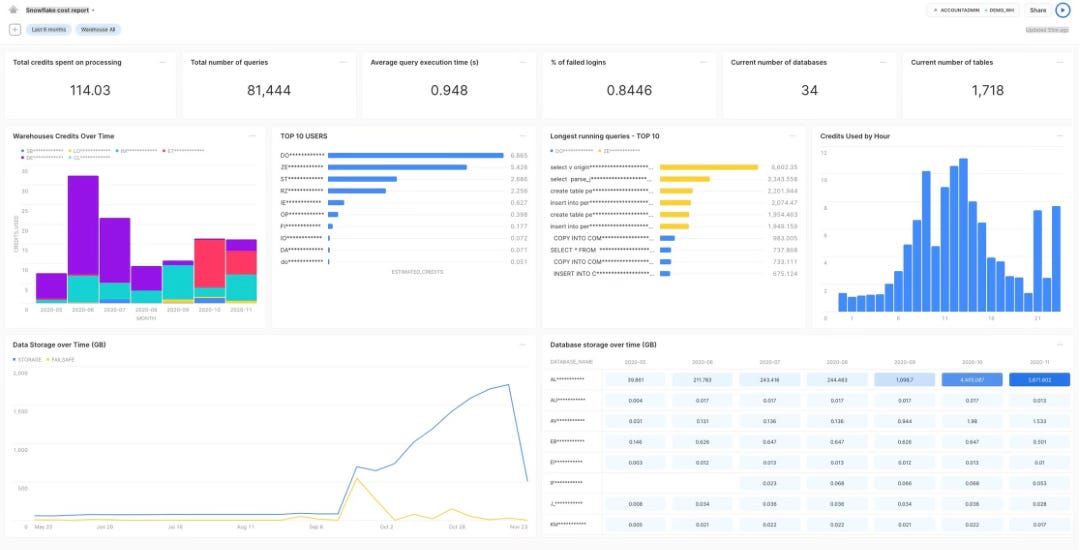
Task: Toggle the DO*** legend in Longest running queries
Action: [x=572, y=150]
